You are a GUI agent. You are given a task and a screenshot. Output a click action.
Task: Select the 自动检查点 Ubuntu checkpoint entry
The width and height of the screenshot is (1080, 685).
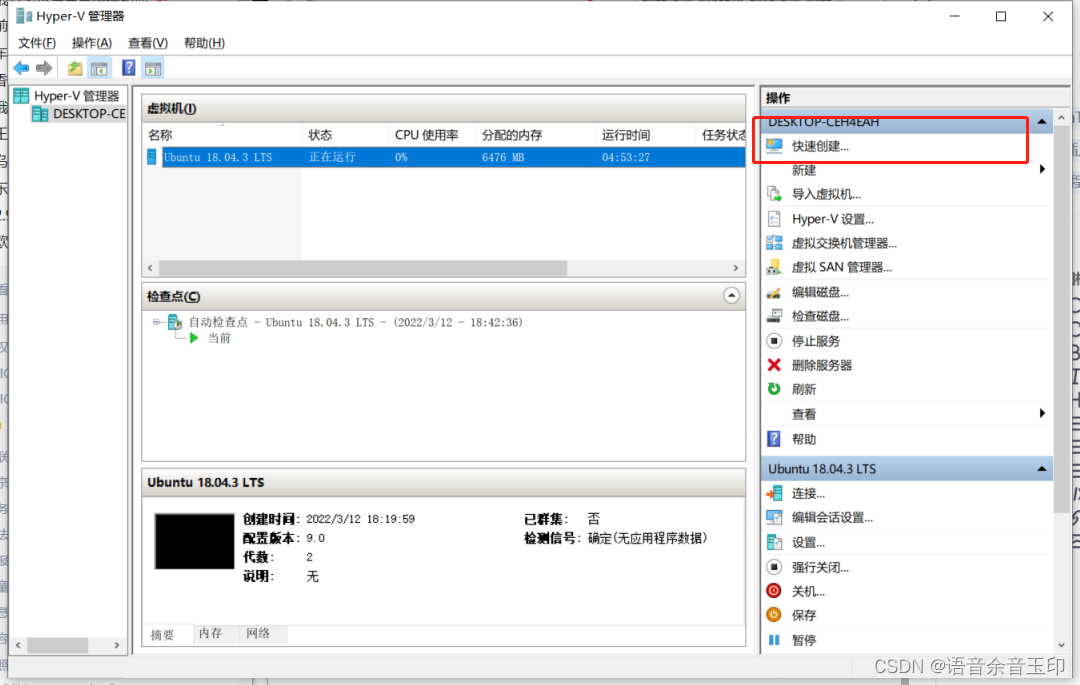click(355, 322)
